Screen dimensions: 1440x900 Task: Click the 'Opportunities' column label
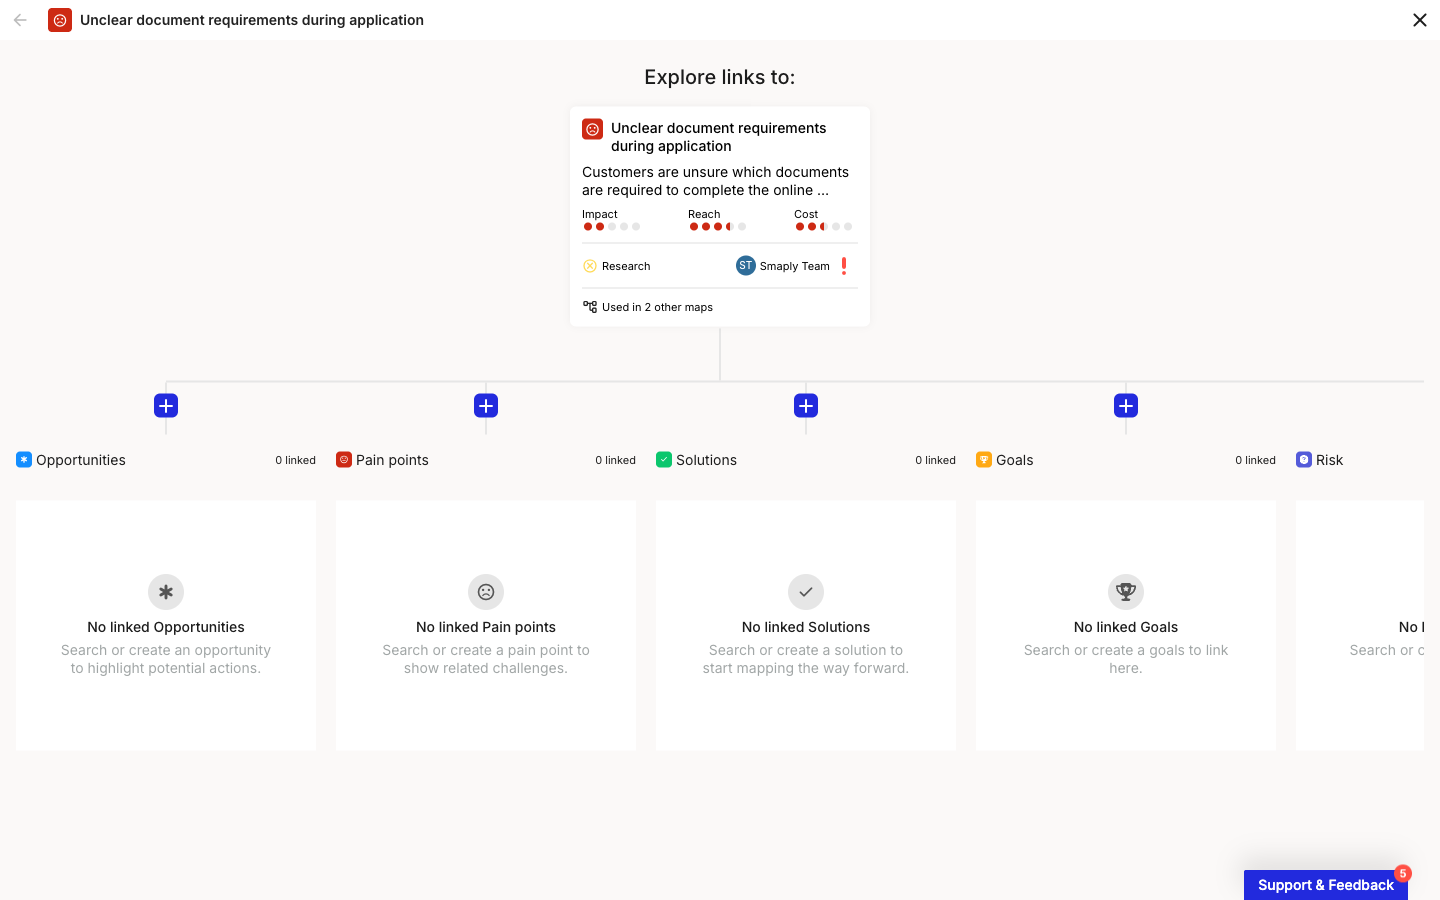(81, 460)
